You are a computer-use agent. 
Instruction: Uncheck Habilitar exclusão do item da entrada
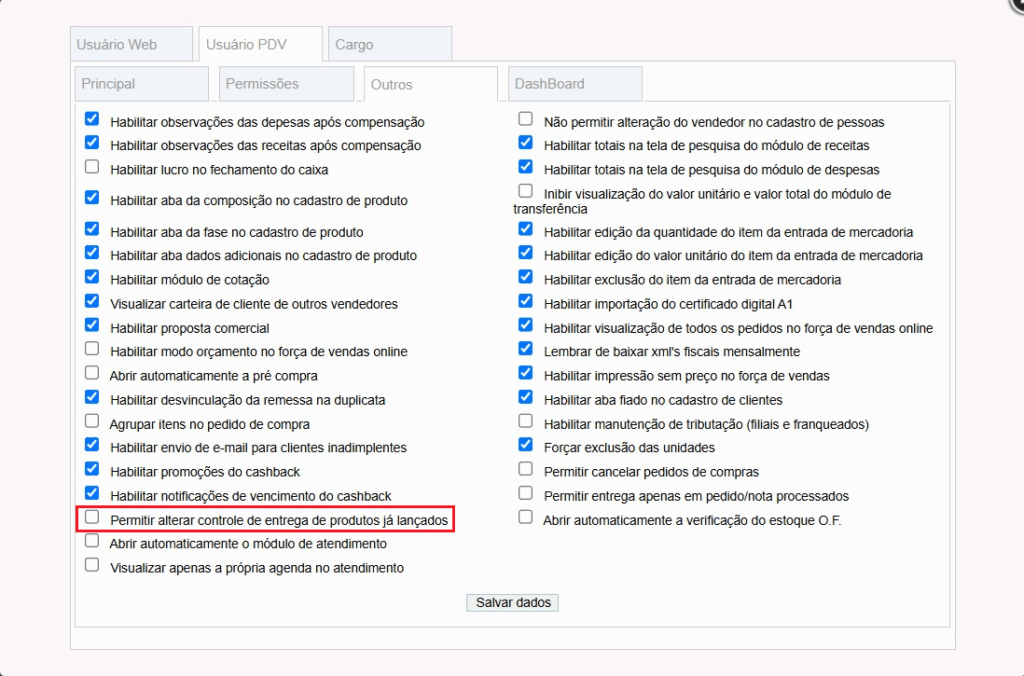526,276
